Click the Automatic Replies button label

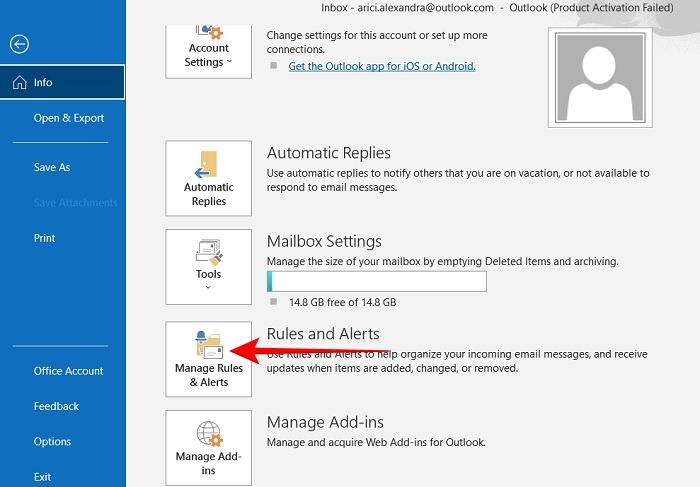click(x=208, y=194)
